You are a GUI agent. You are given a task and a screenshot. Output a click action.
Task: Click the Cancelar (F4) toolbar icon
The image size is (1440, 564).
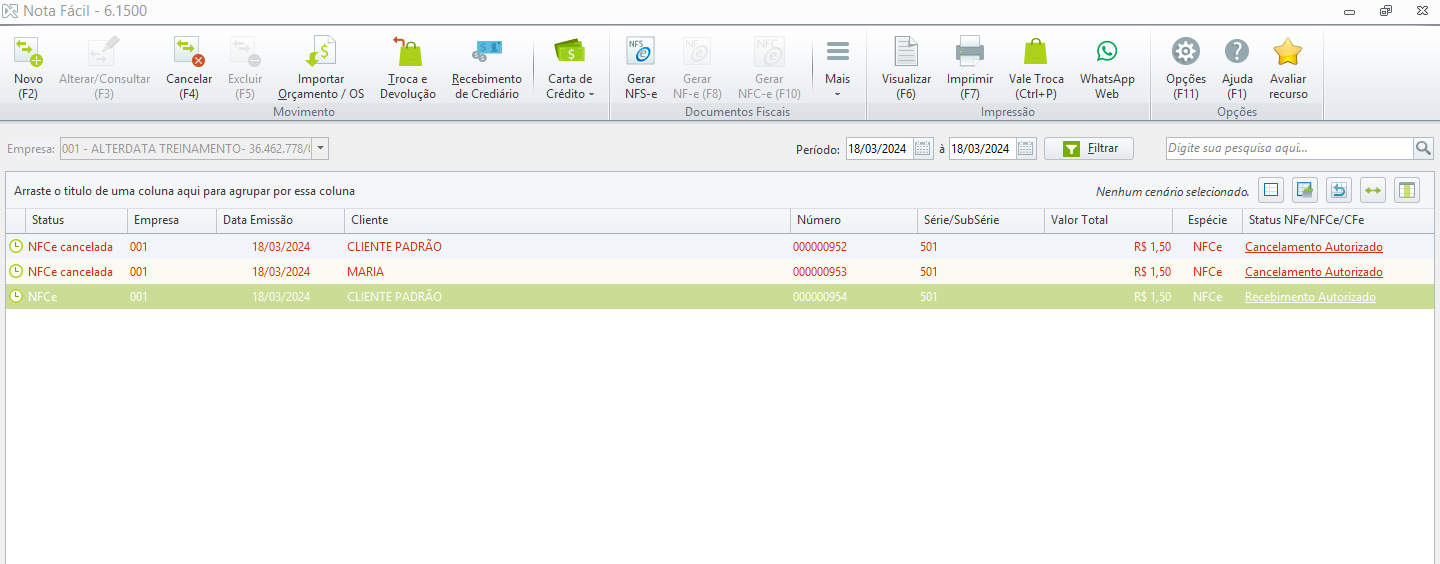coord(189,68)
